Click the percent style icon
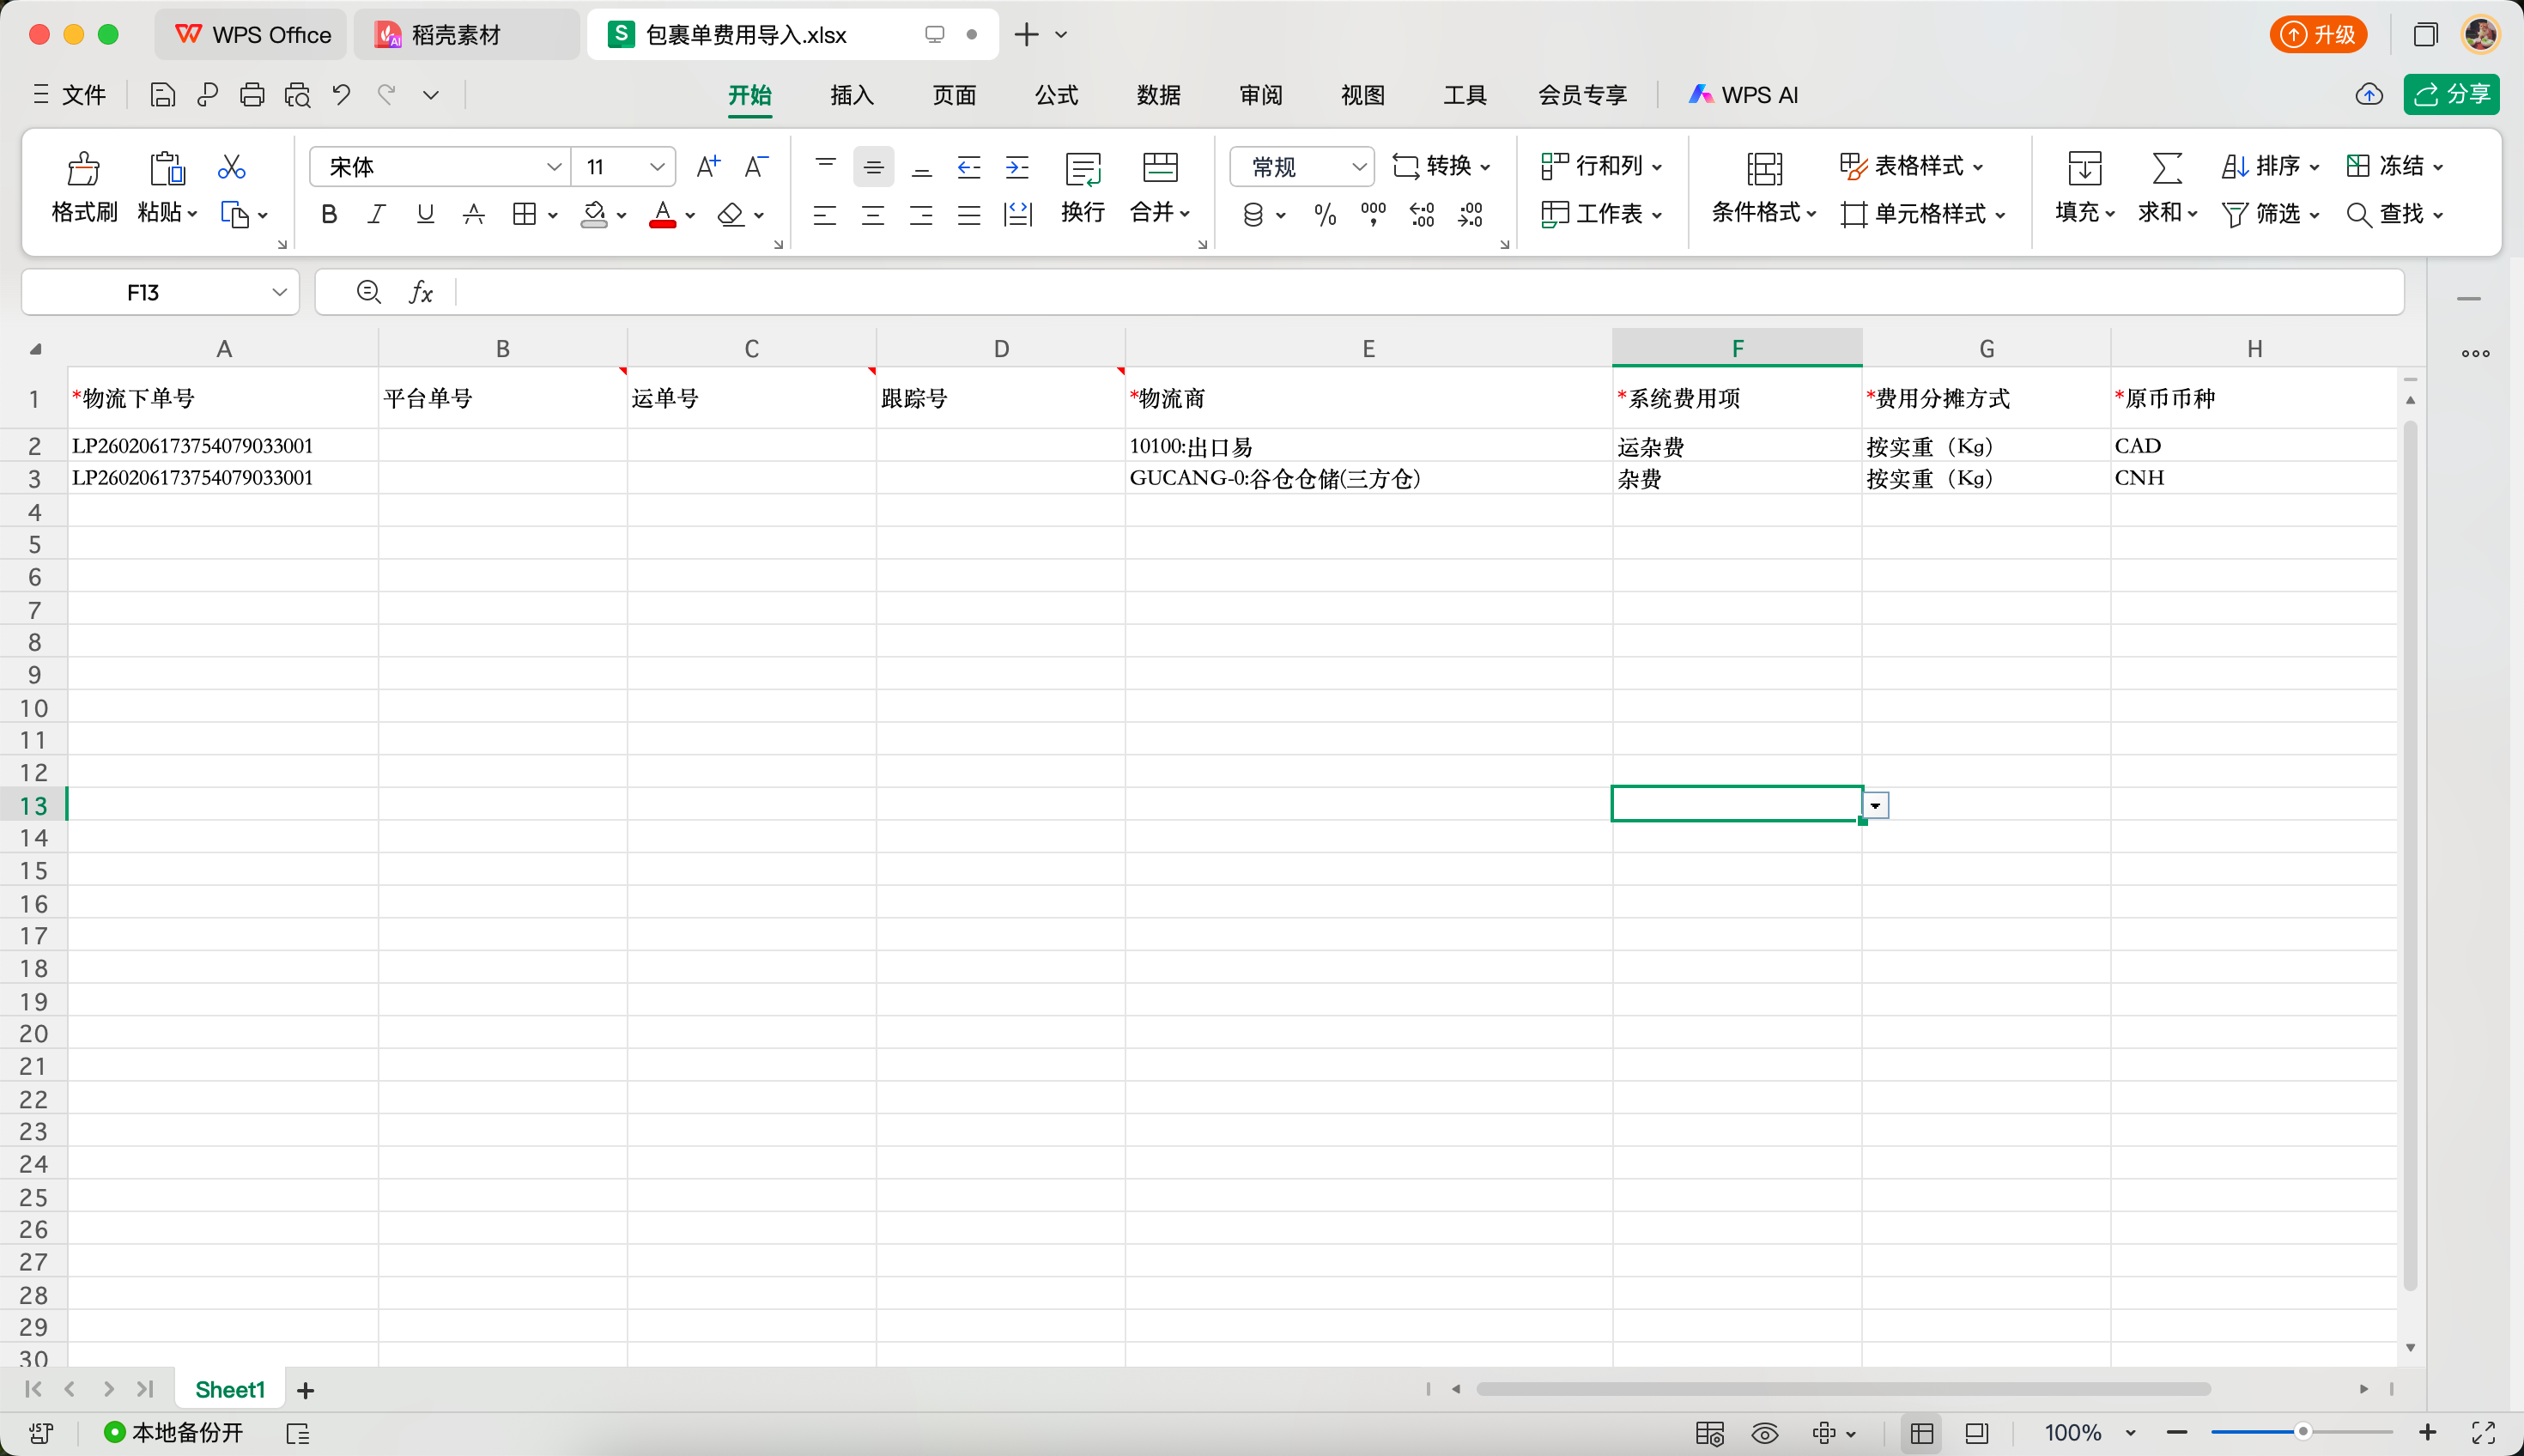Screen dimensions: 2524x1456 click(x=1325, y=215)
